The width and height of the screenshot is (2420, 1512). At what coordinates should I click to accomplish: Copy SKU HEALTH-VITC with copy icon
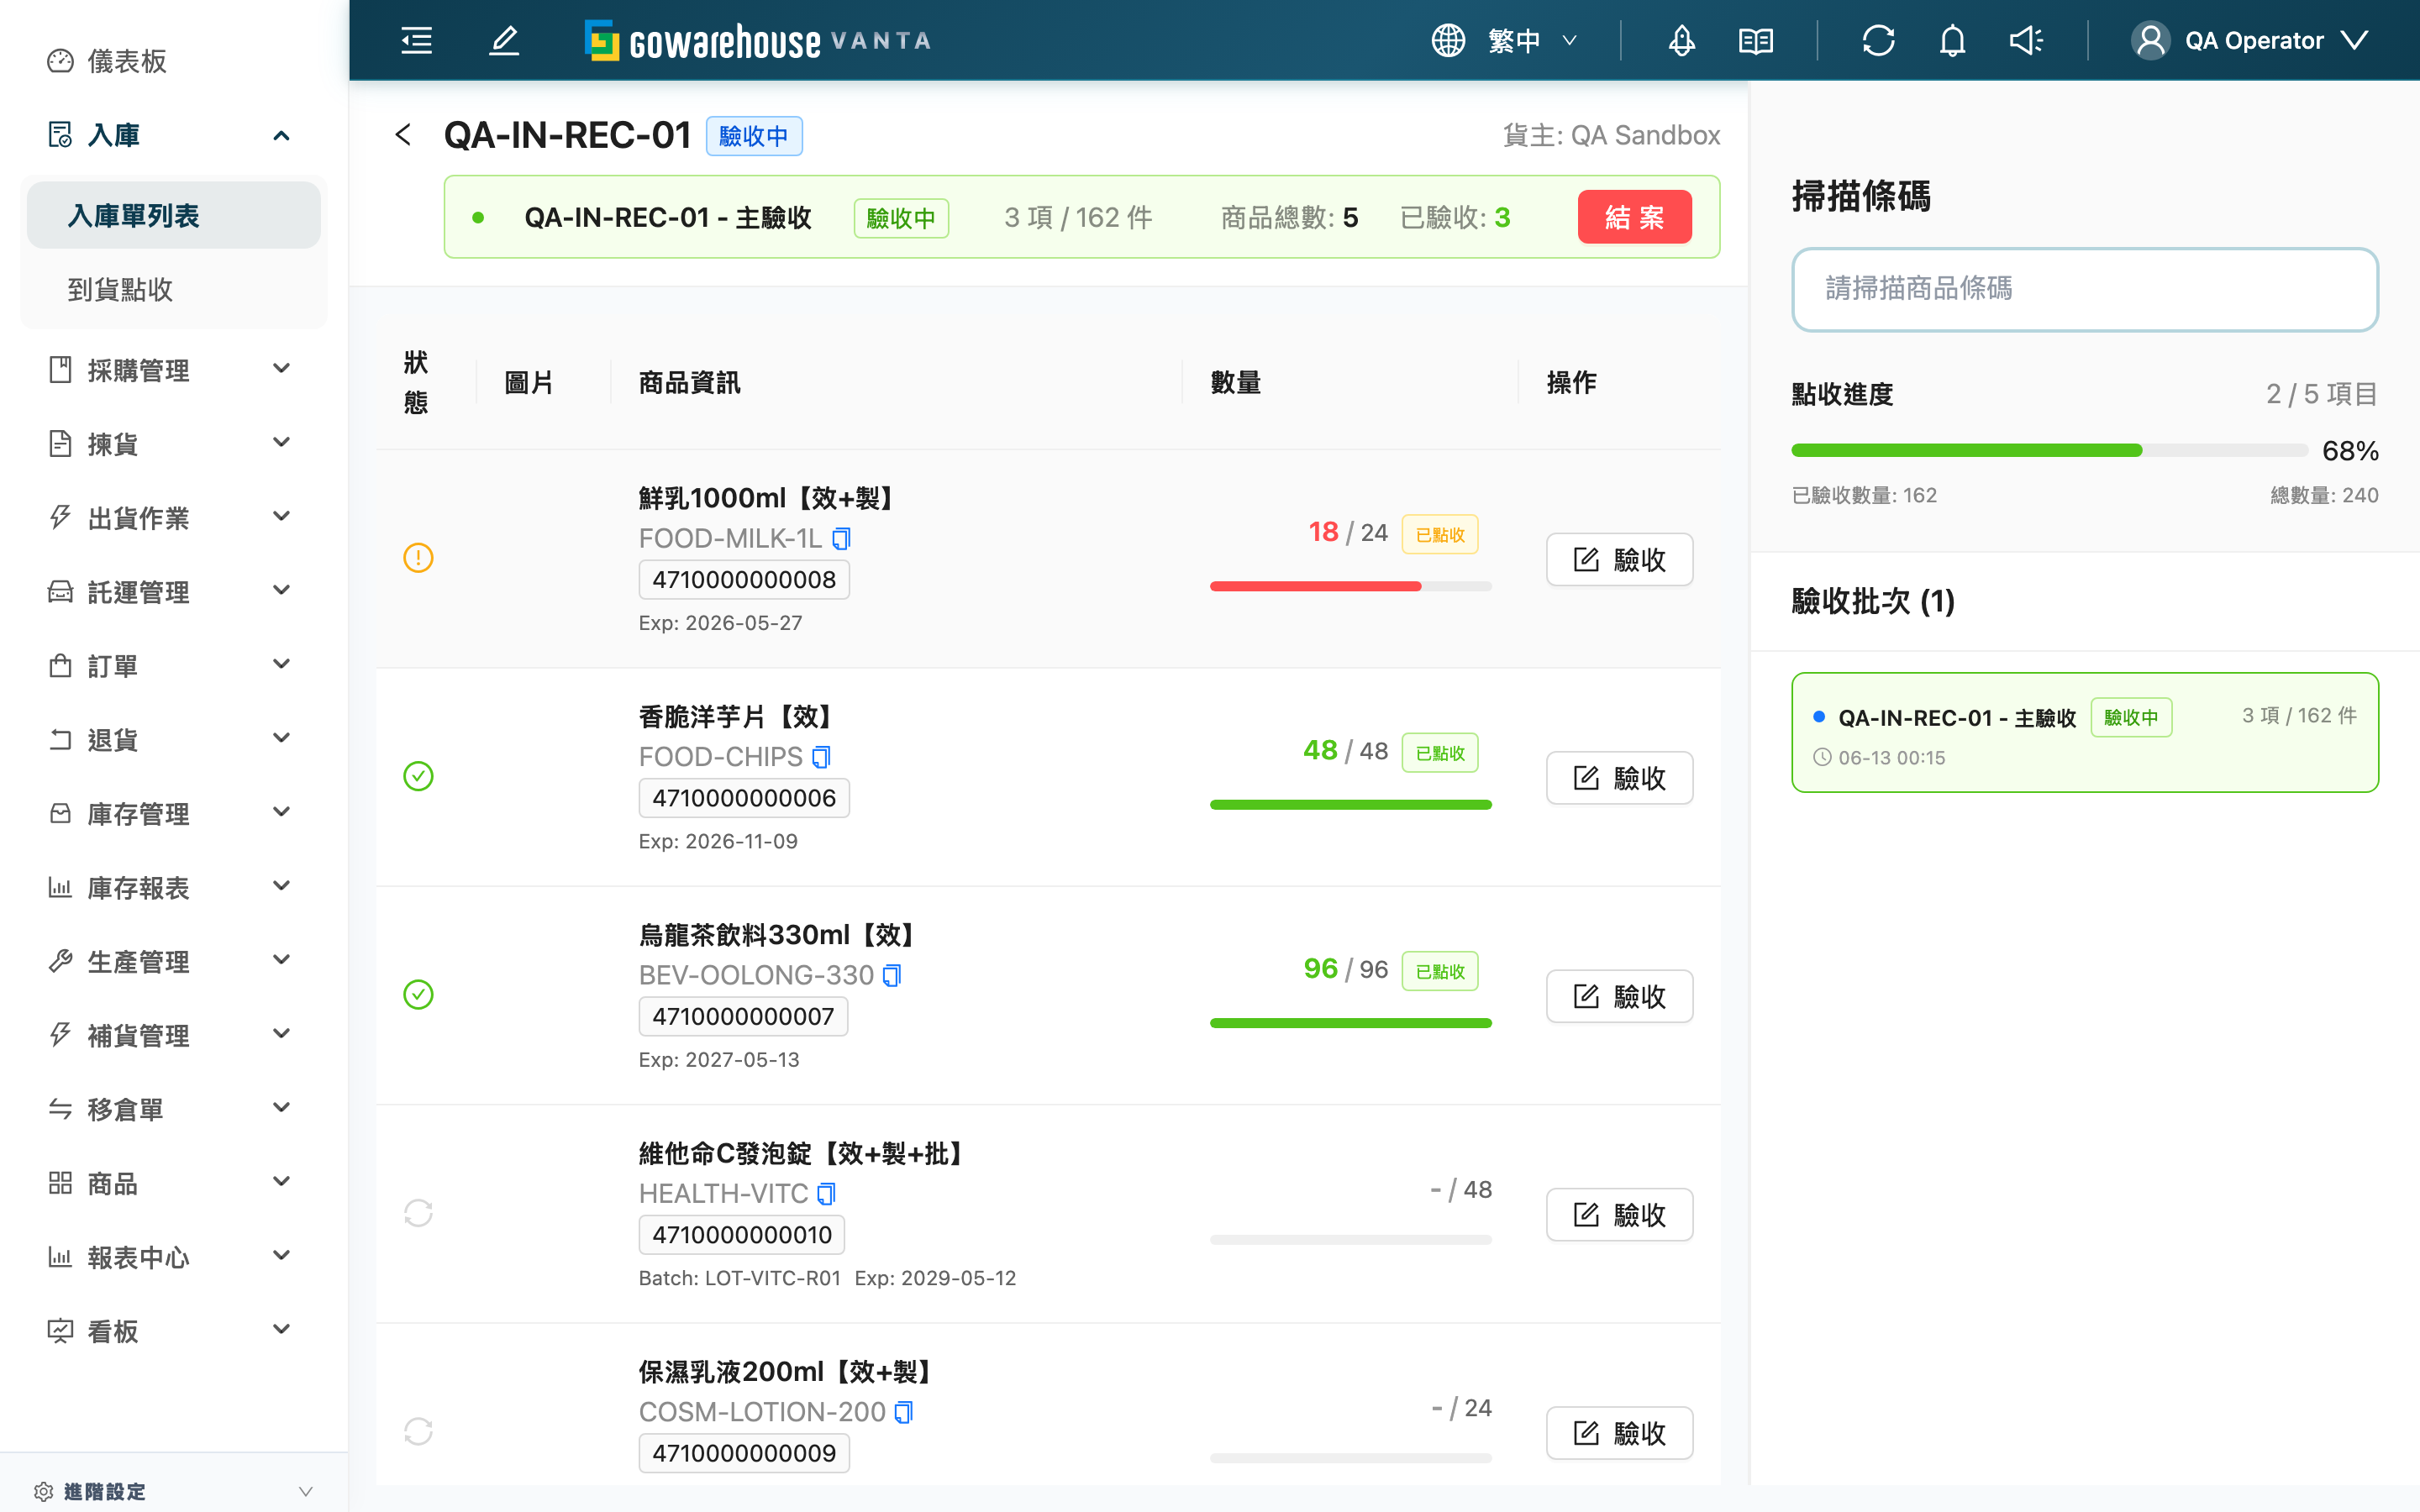pos(826,1193)
